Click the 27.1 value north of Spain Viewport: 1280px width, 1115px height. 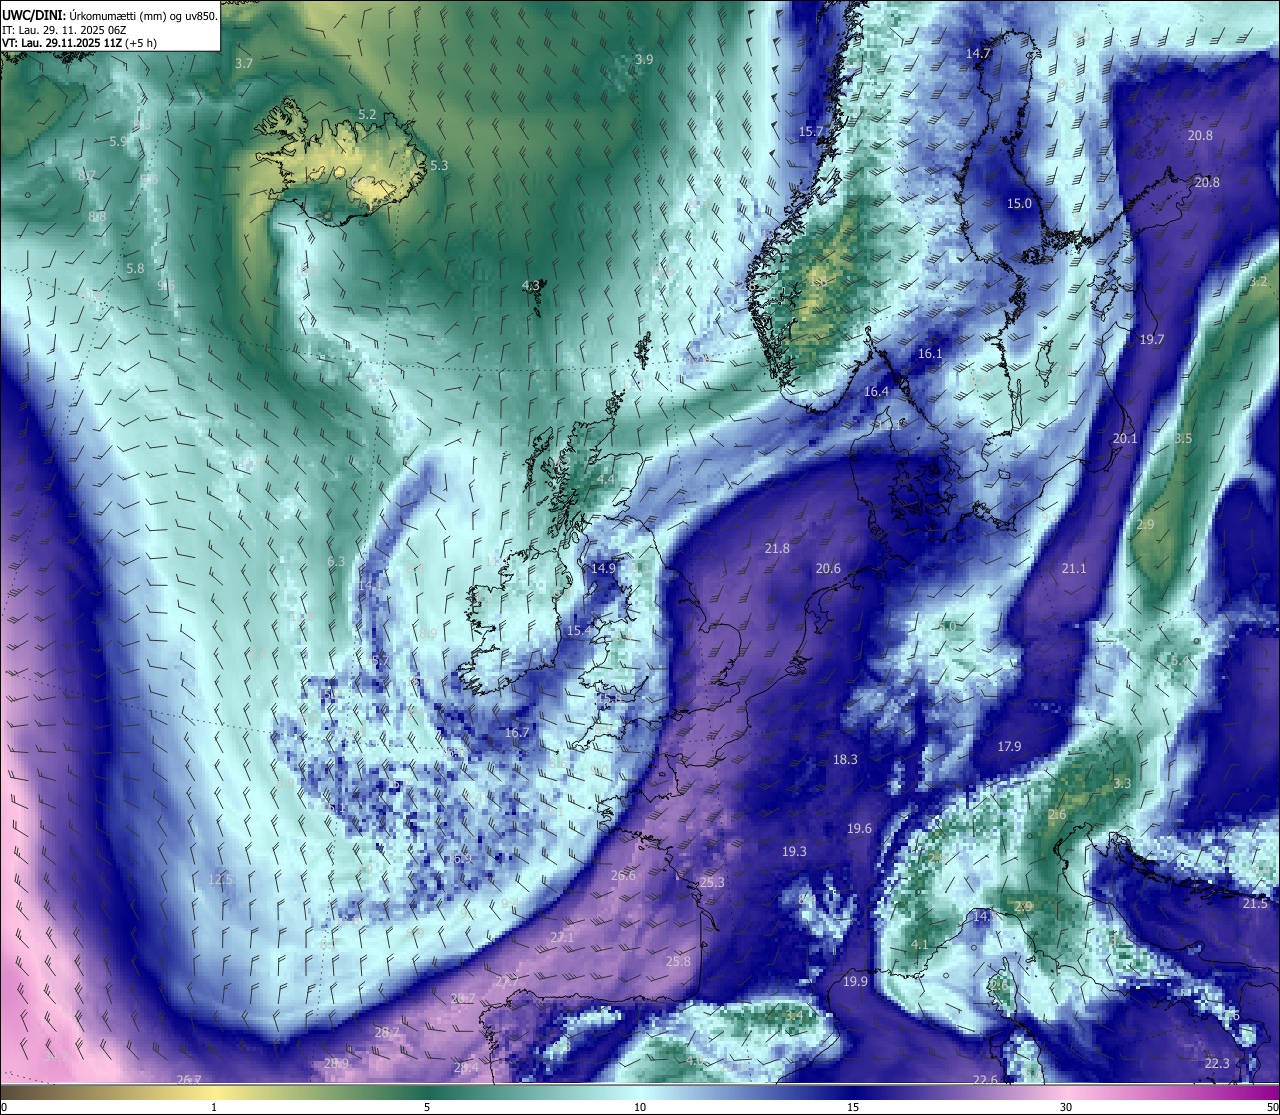point(562,937)
